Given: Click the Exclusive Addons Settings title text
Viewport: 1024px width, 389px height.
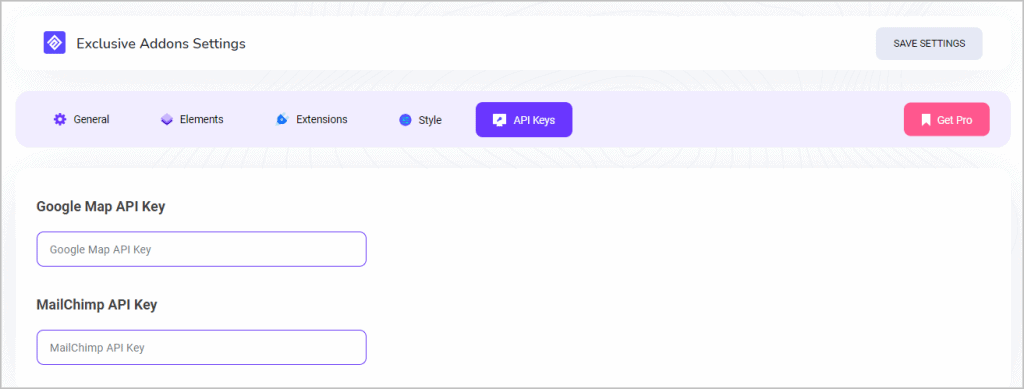Looking at the screenshot, I should pyautogui.click(x=161, y=44).
